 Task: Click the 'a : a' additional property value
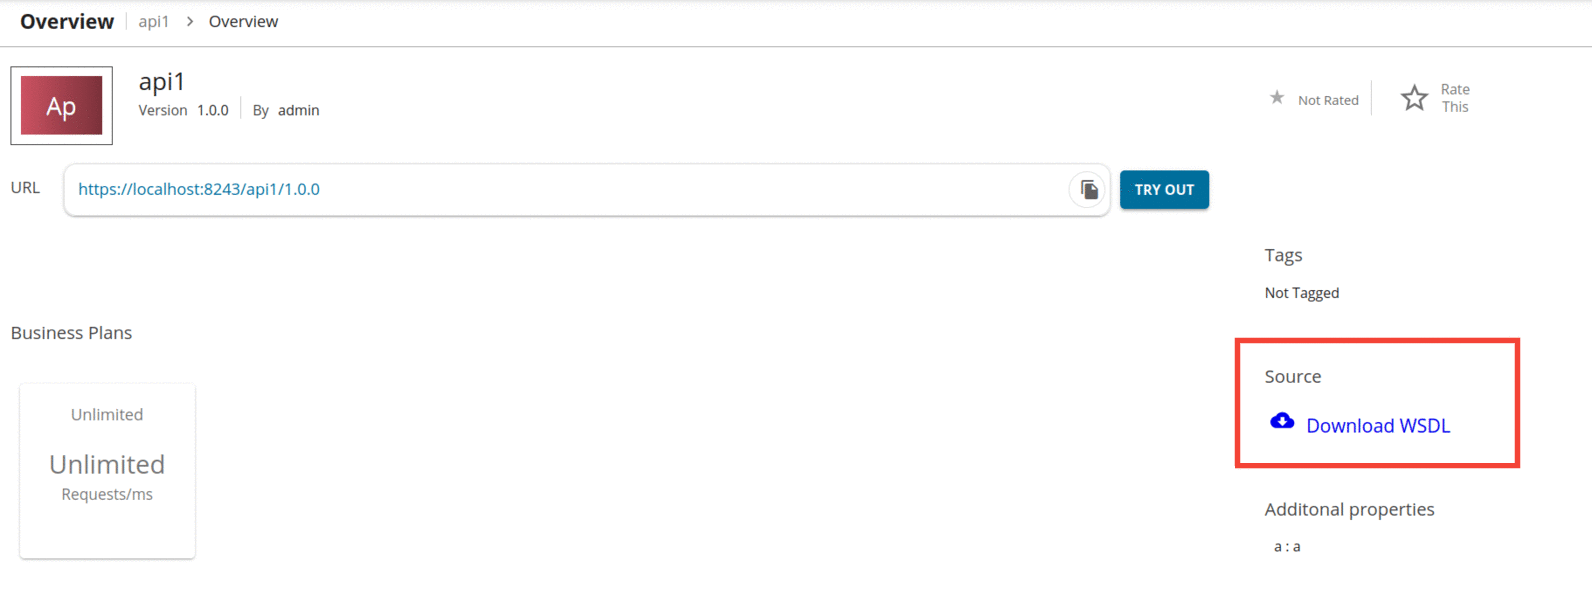pos(1288,546)
